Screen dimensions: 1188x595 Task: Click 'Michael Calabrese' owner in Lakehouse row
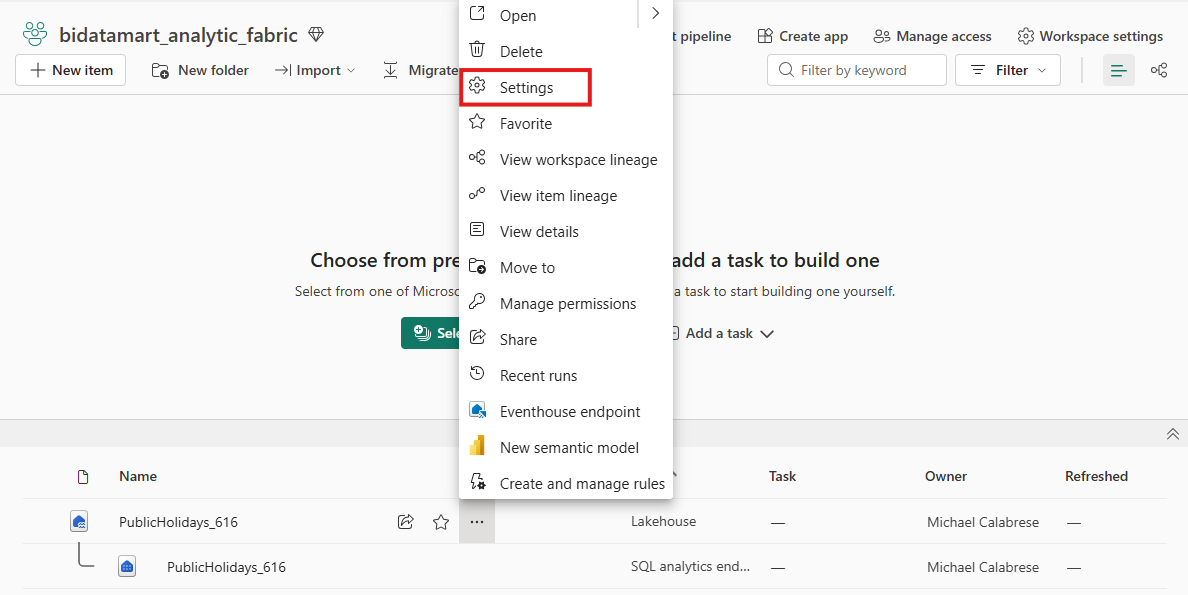pos(983,522)
